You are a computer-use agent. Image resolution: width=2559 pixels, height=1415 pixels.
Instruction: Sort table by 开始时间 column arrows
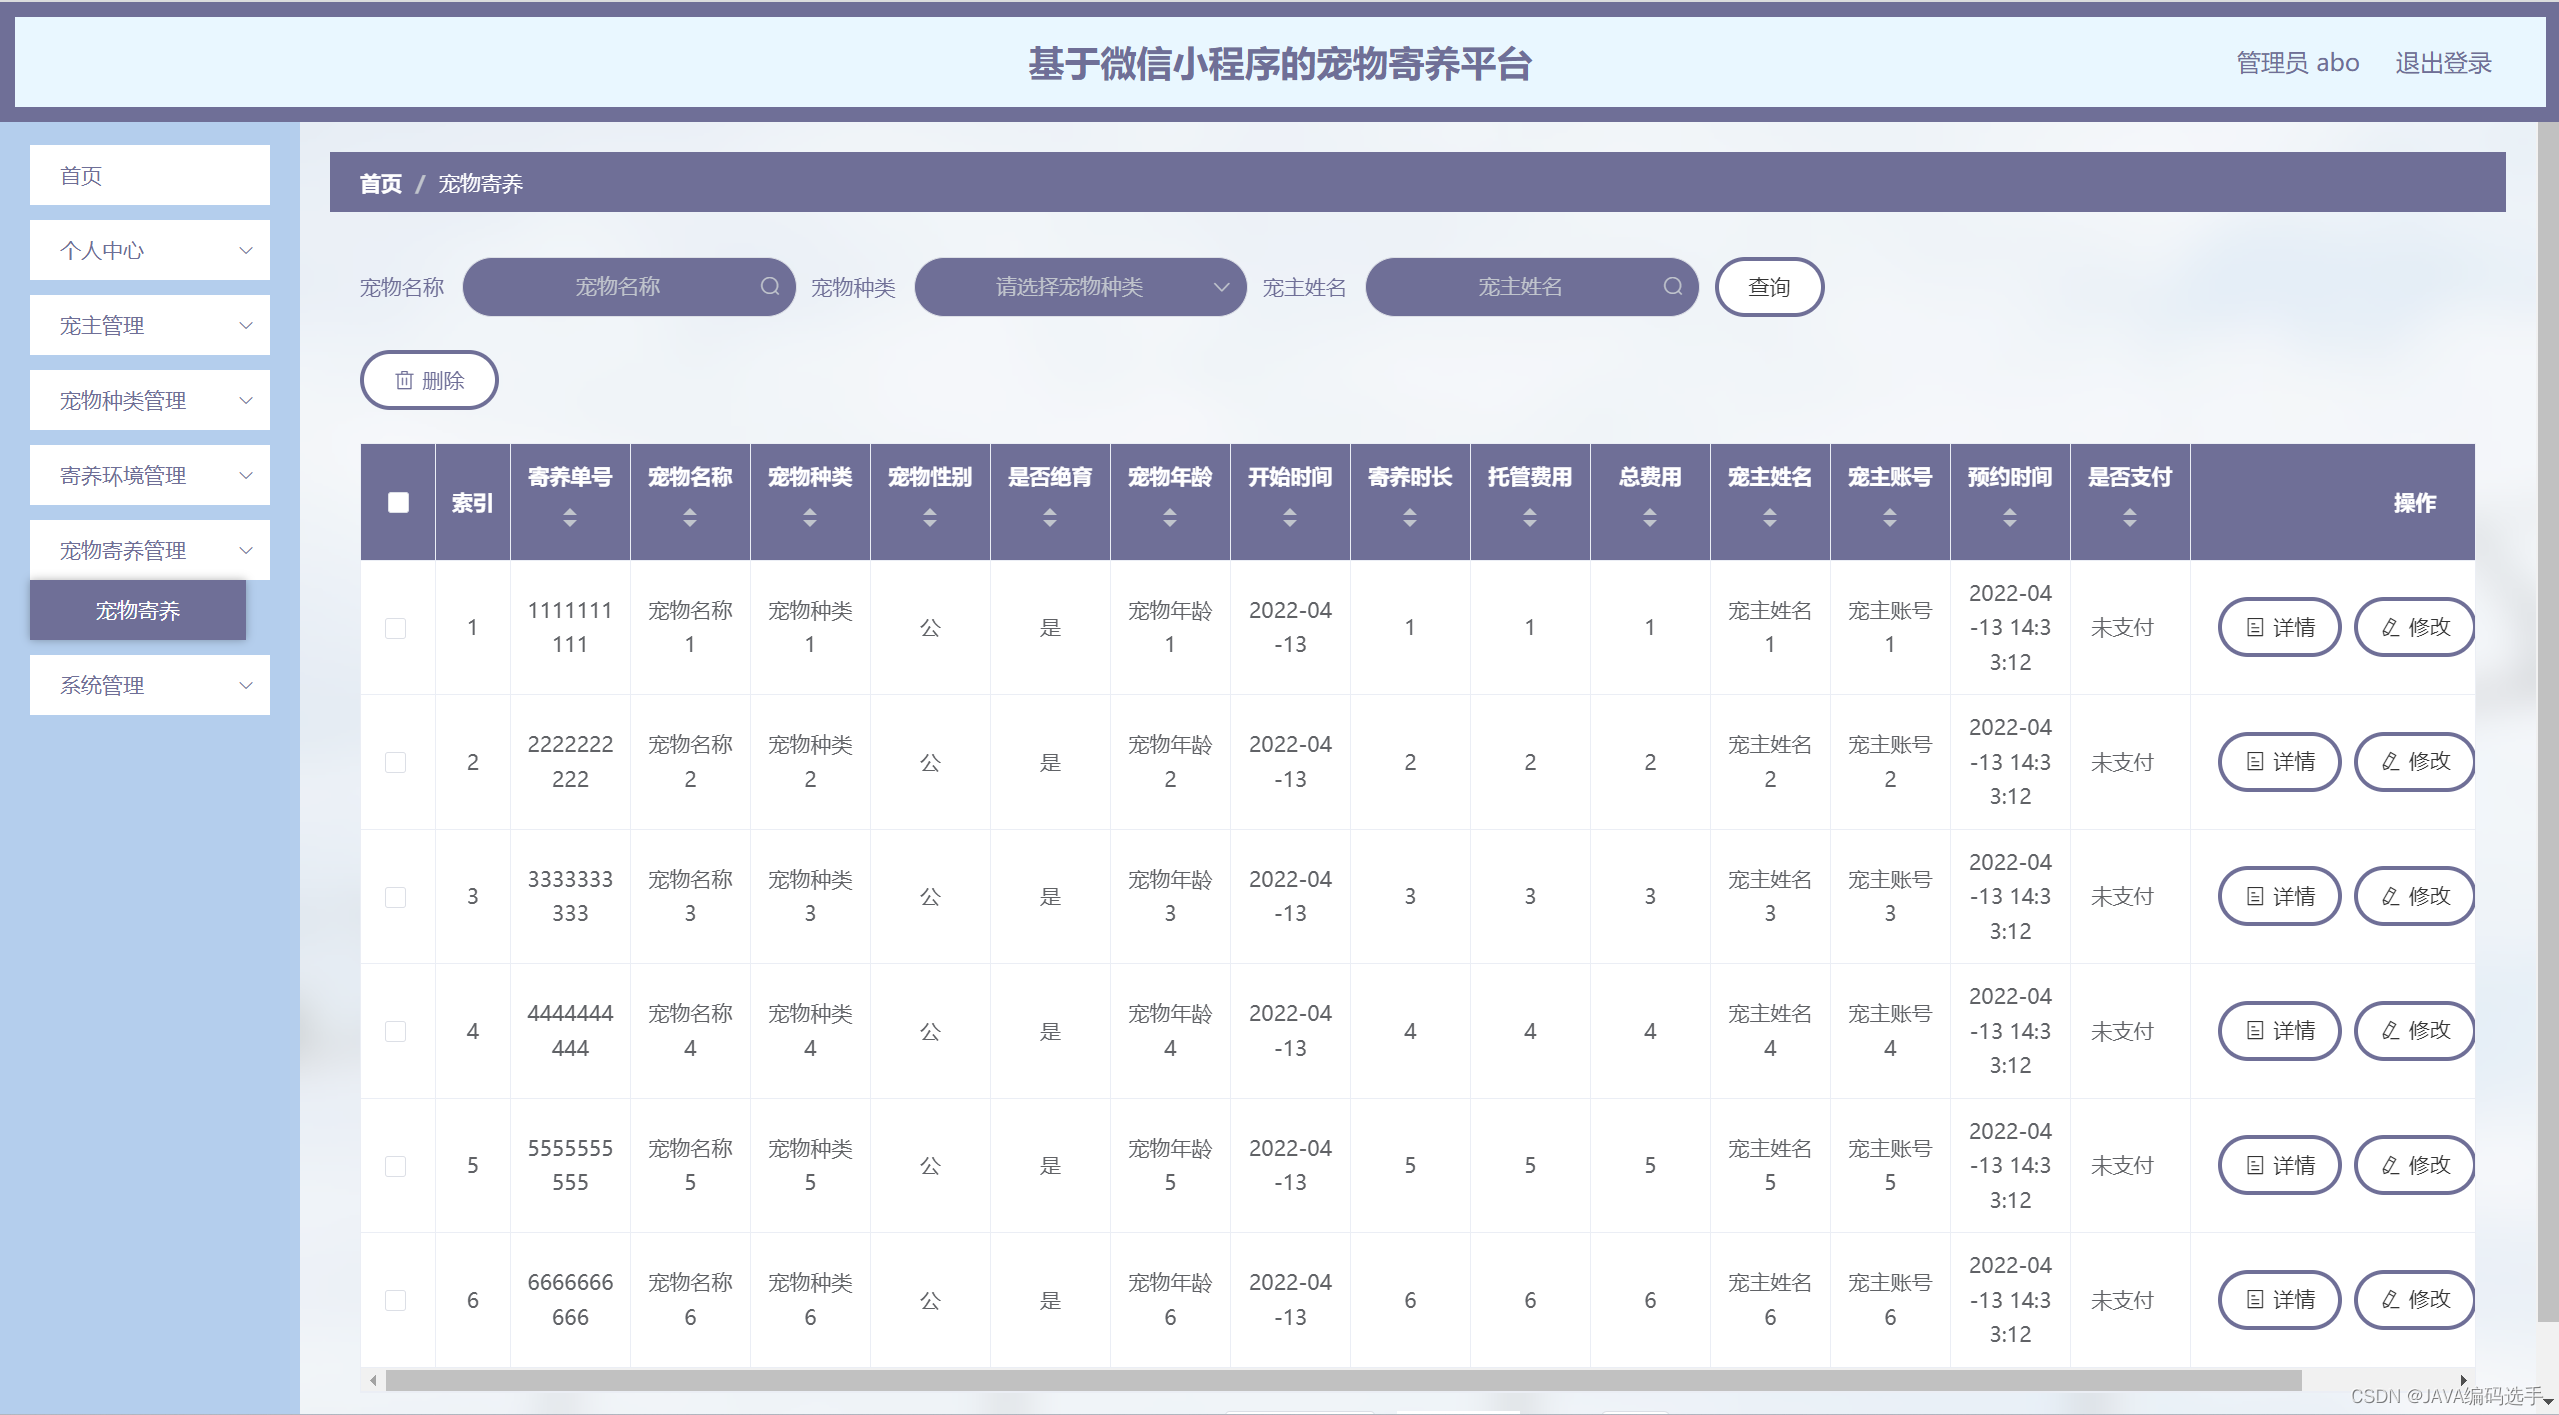(1290, 518)
